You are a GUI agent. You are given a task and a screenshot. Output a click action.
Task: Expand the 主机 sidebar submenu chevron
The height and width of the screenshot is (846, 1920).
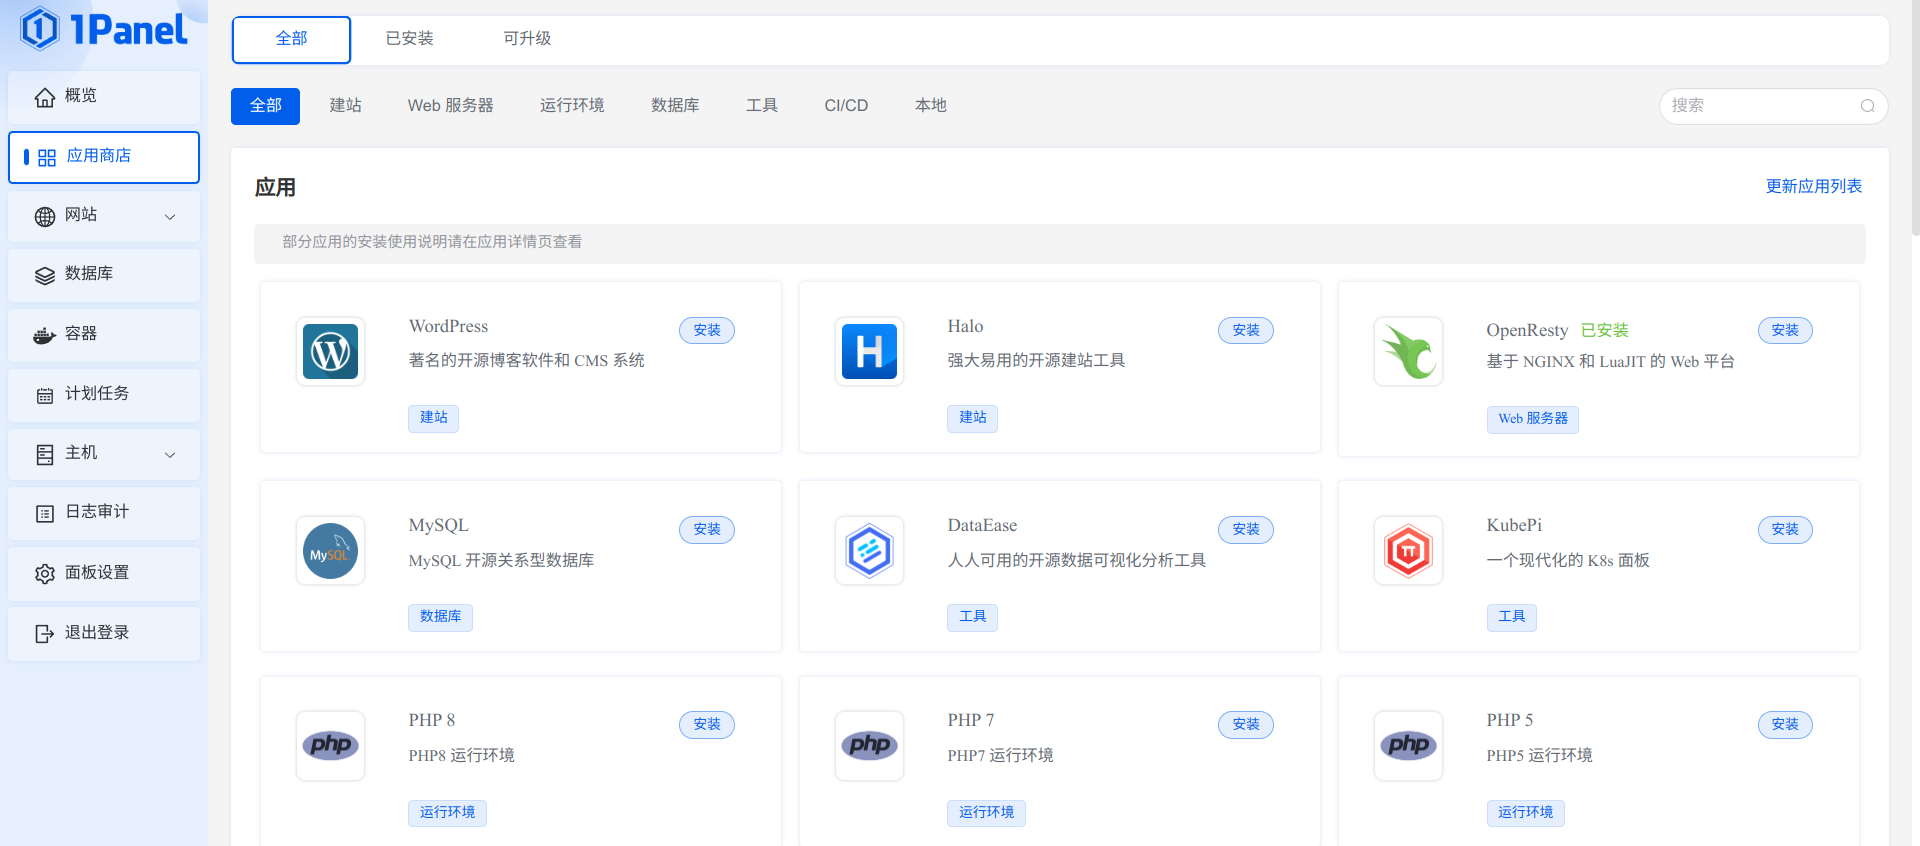(x=170, y=455)
